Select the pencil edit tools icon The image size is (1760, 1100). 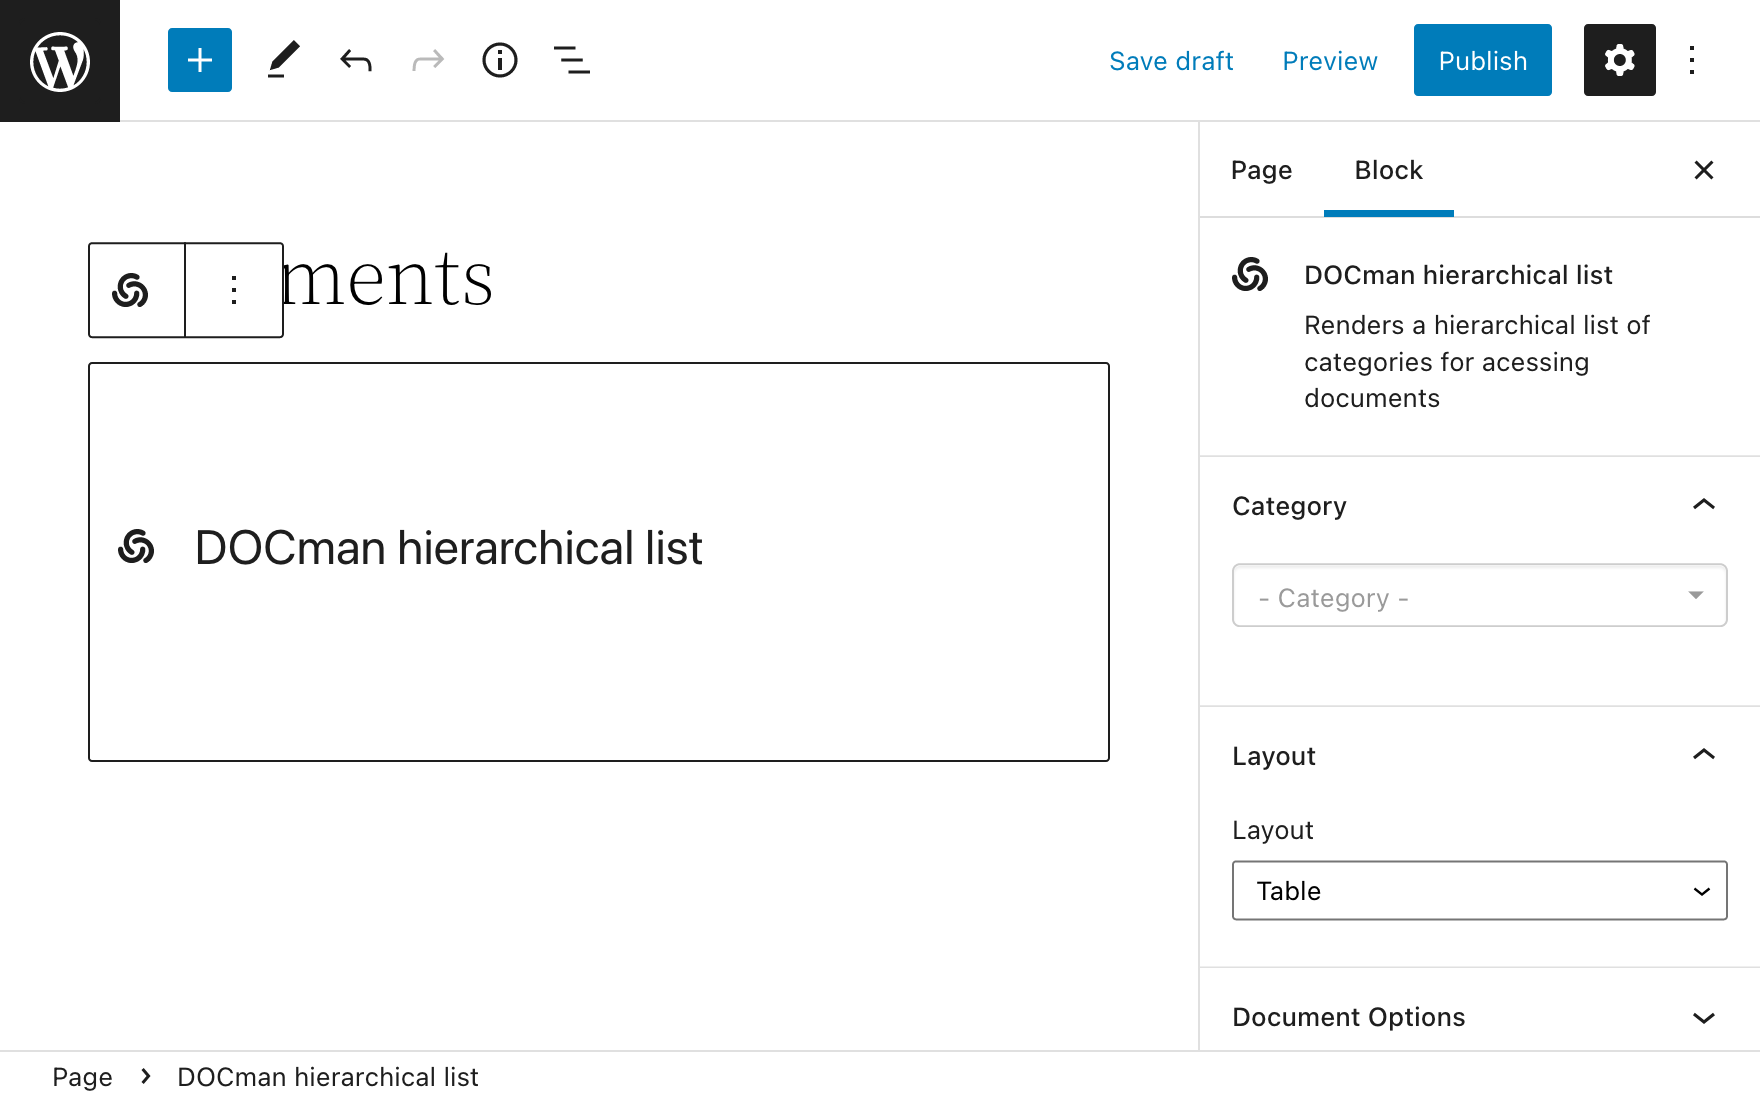coord(284,60)
